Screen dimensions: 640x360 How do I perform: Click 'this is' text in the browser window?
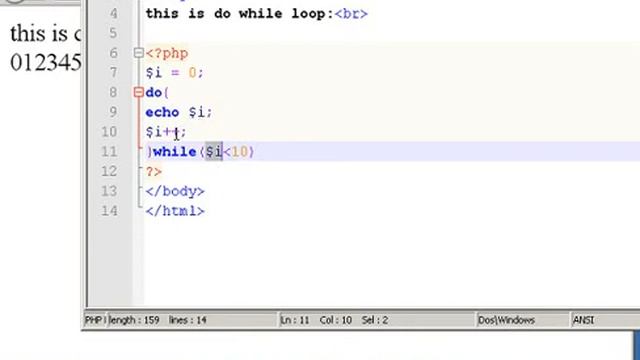coord(39,33)
